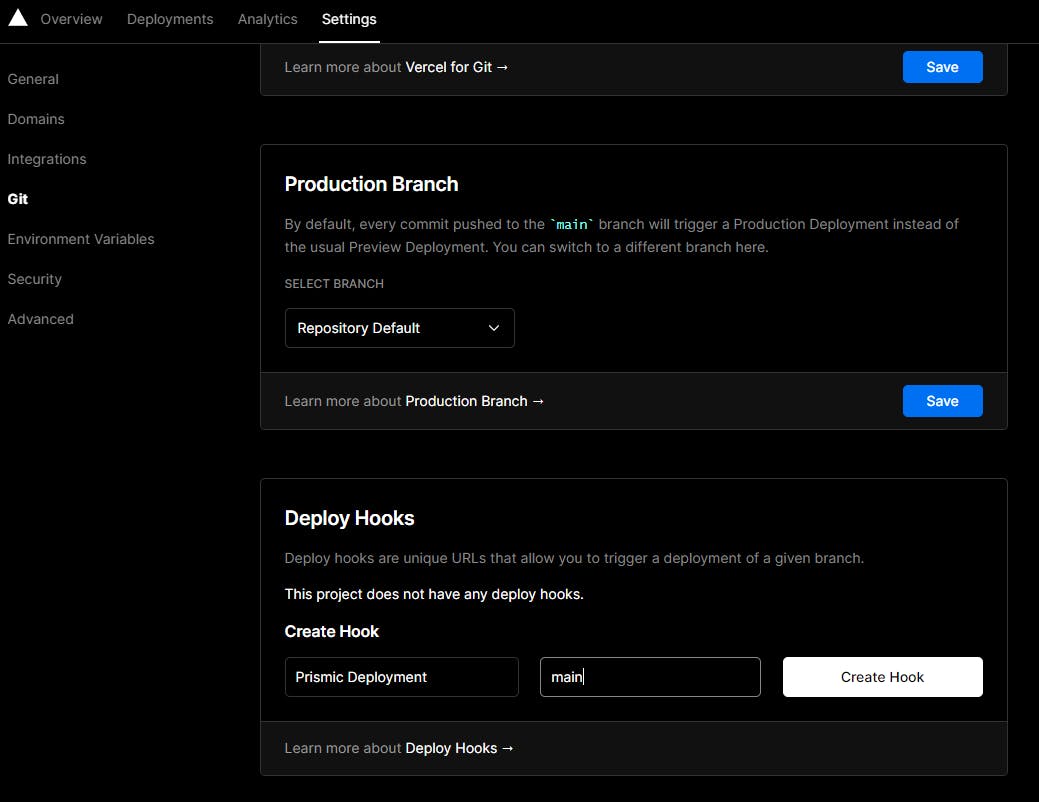
Task: Go to the Analytics tab
Action: (x=268, y=19)
